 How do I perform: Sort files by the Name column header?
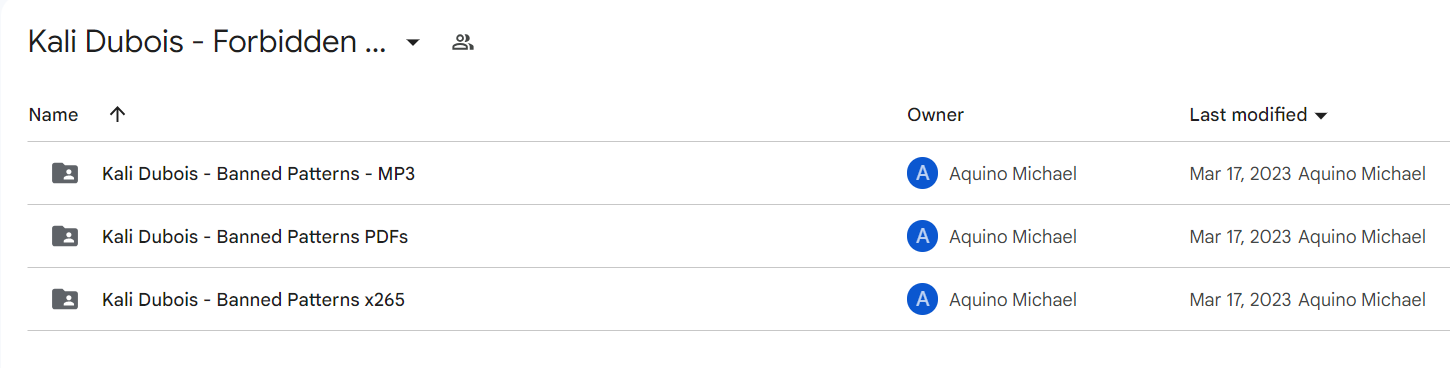[53, 115]
